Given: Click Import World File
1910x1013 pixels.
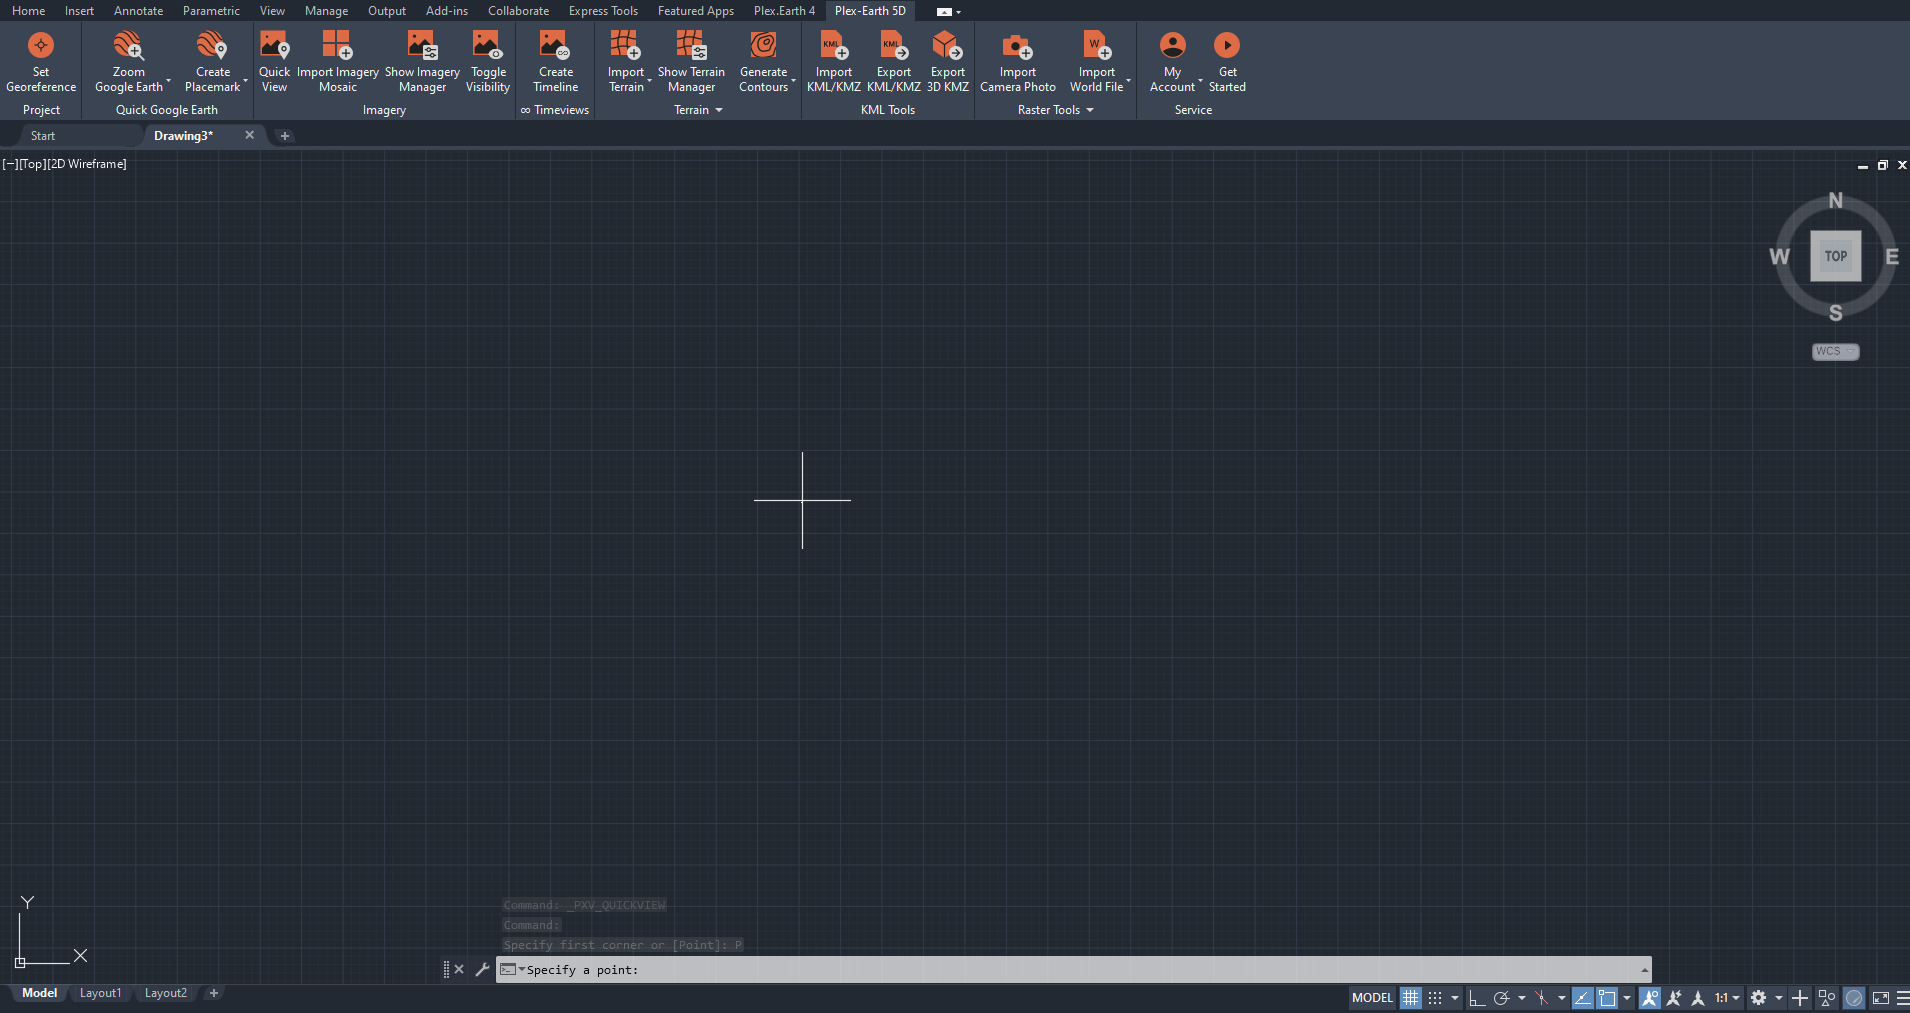Looking at the screenshot, I should click(x=1097, y=62).
